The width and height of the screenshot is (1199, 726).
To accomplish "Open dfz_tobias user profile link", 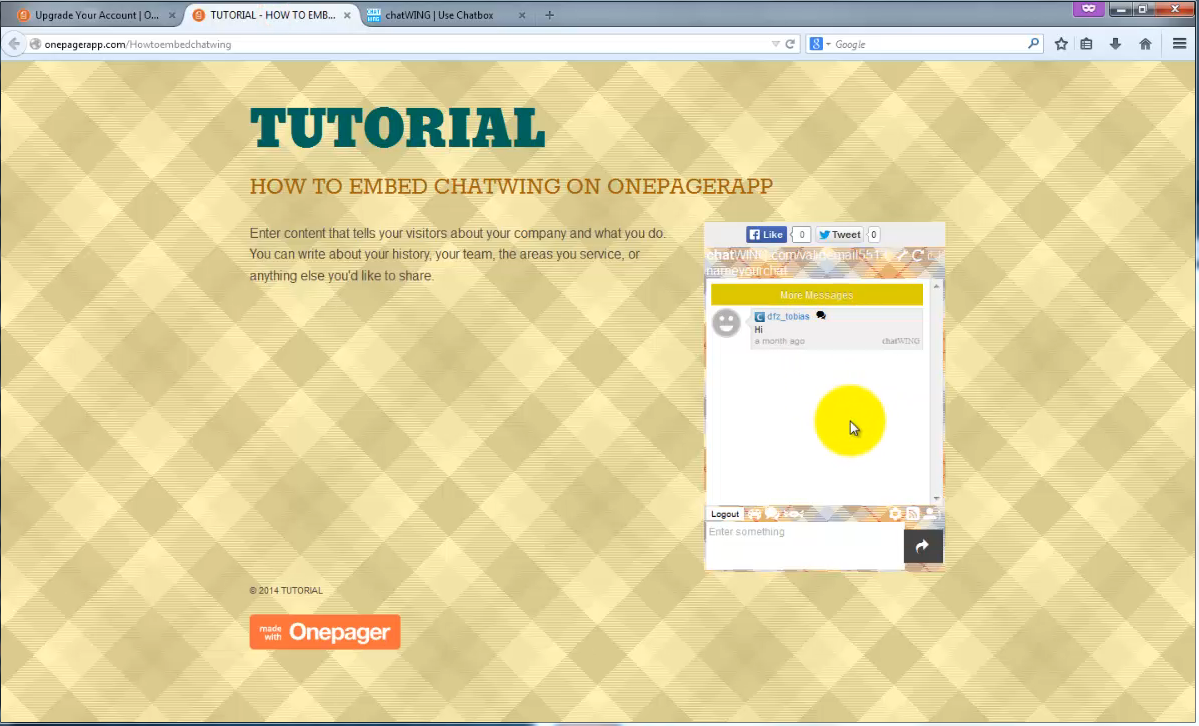I will coord(788,316).
